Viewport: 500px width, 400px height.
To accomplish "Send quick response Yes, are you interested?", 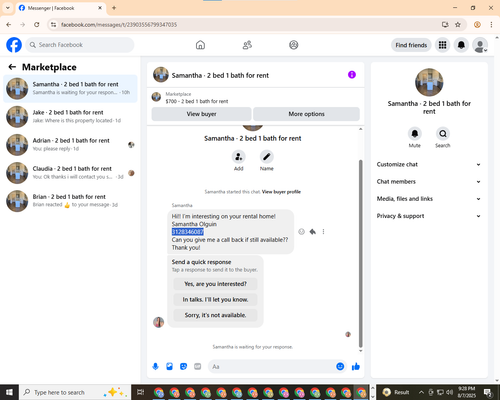I will click(x=215, y=284).
